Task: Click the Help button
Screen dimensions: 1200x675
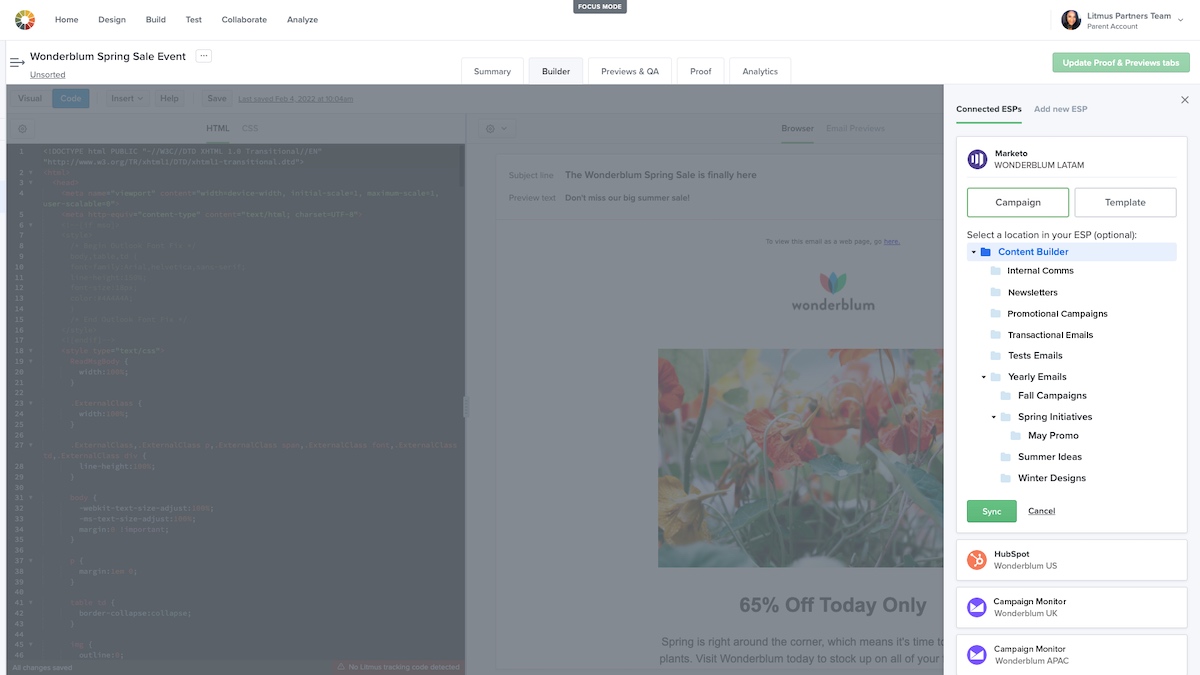Action: coord(170,98)
